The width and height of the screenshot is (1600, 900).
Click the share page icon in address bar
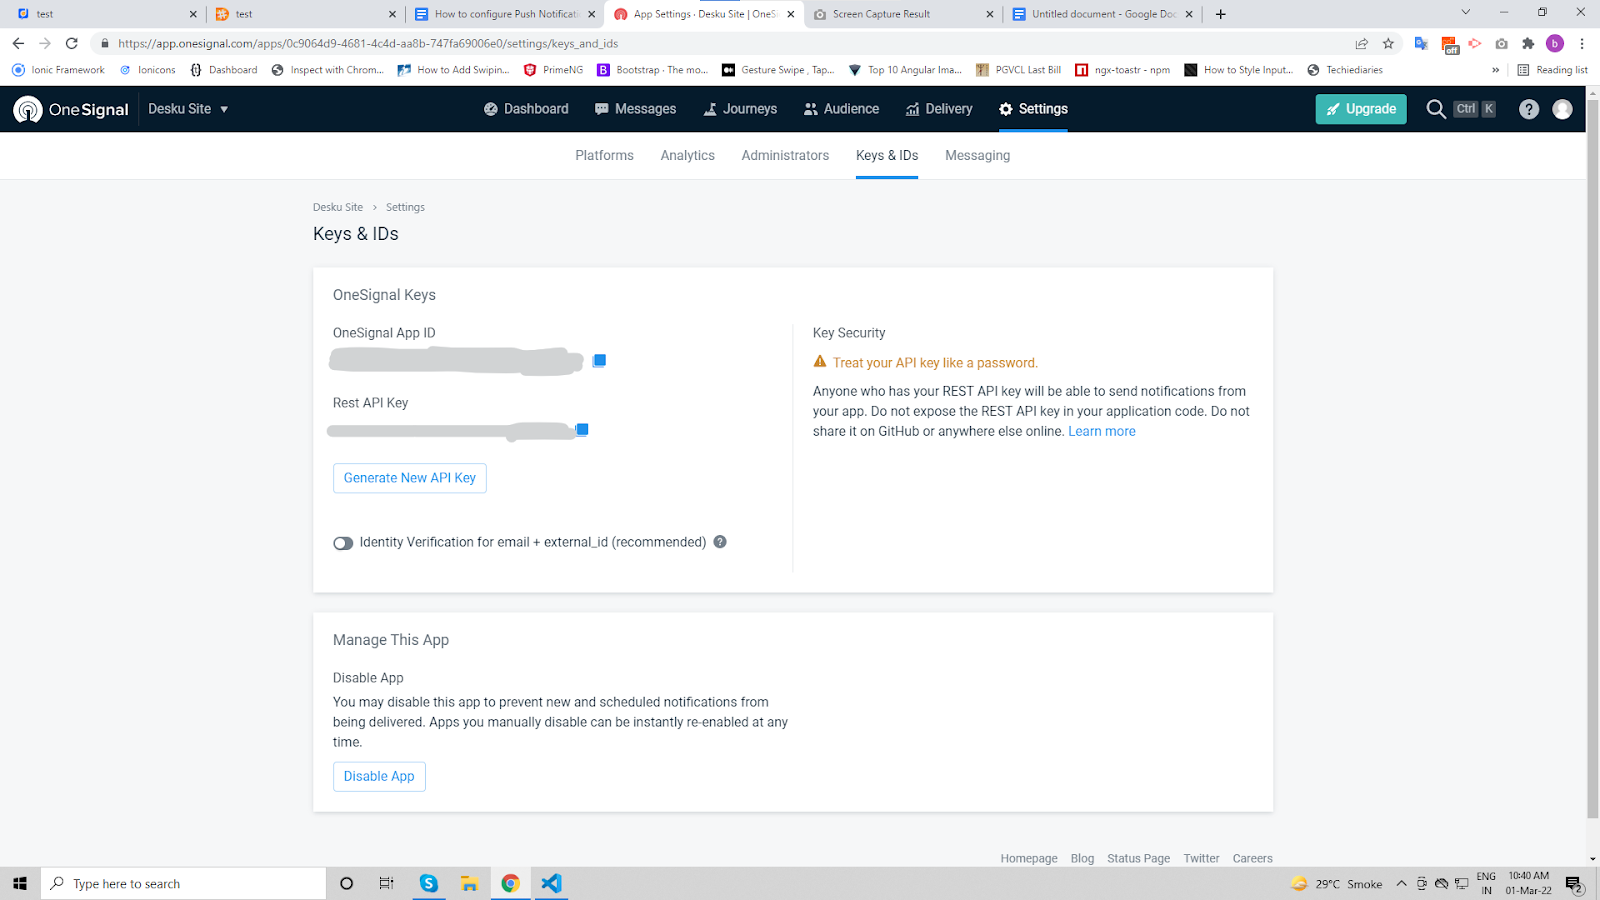[1361, 43]
